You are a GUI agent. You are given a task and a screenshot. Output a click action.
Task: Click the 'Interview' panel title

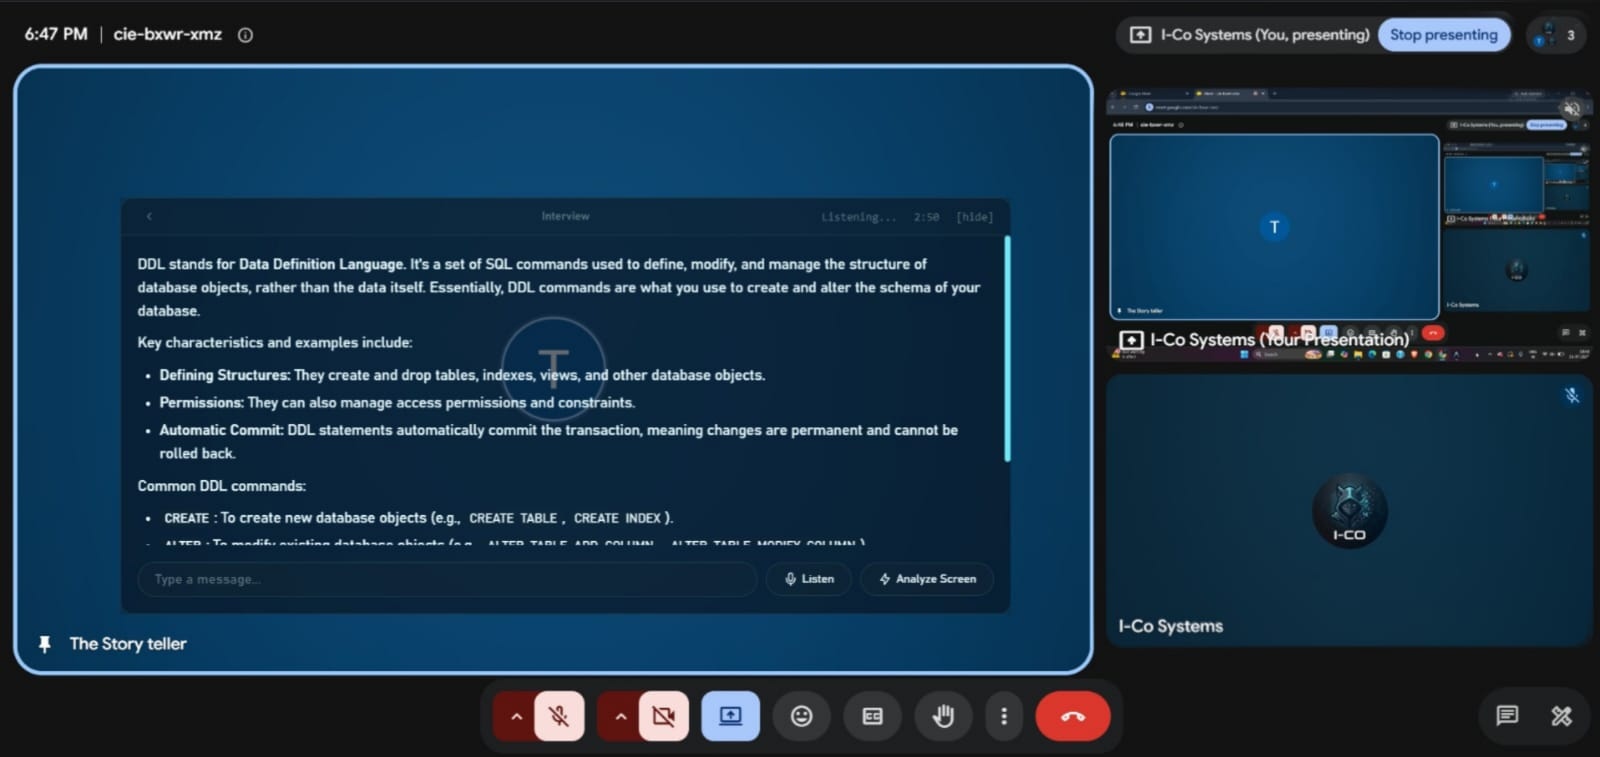click(565, 216)
